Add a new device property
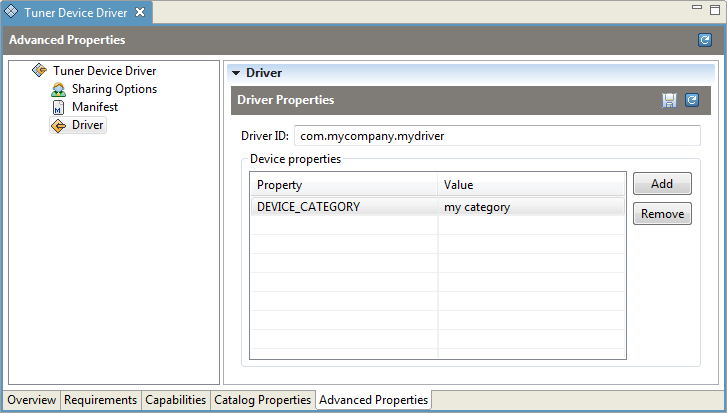Image resolution: width=727 pixels, height=413 pixels. click(x=662, y=184)
